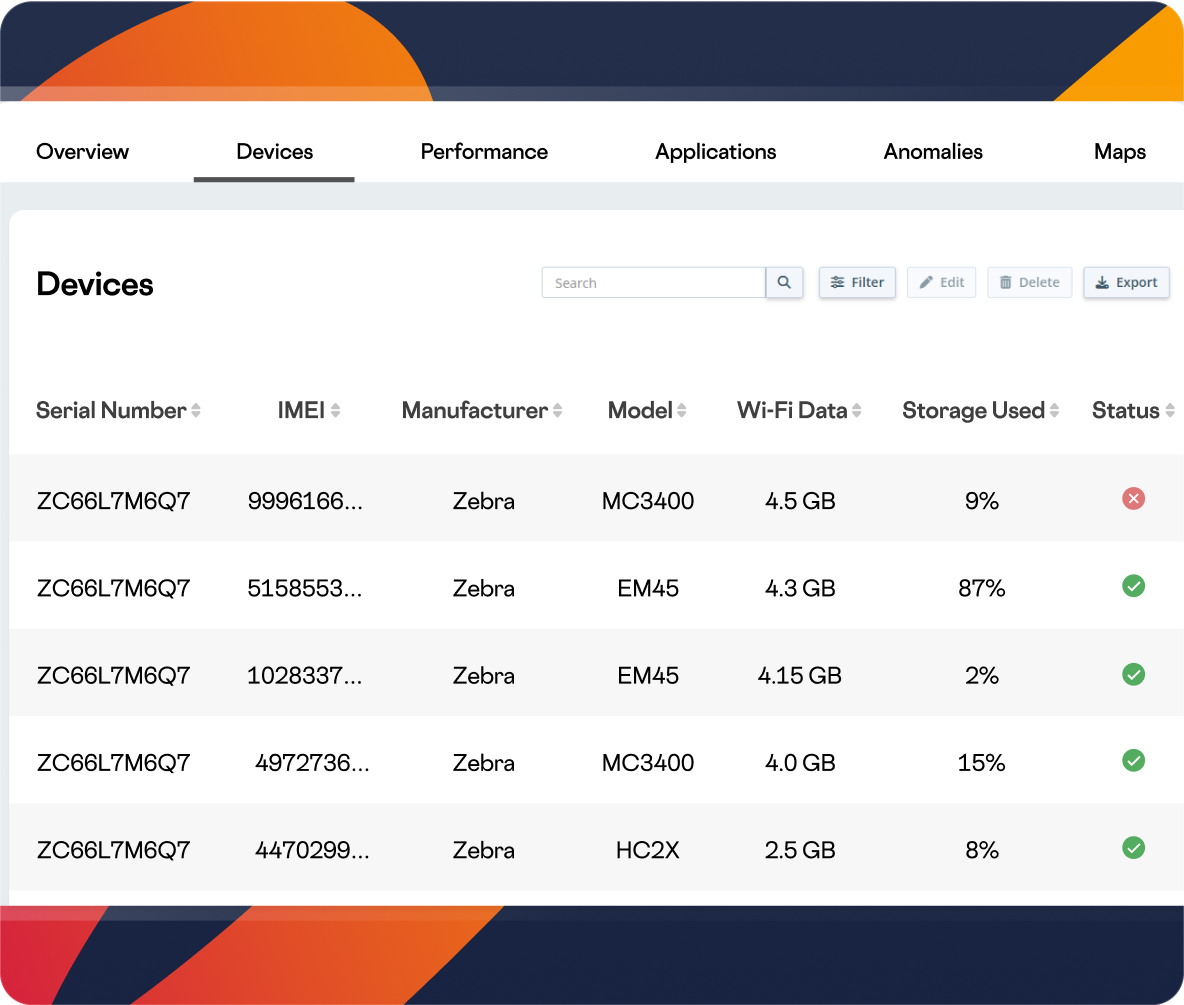Viewport: 1184px width, 1005px height.
Task: Click the green status check in 15% storage row
Action: coord(1133,761)
